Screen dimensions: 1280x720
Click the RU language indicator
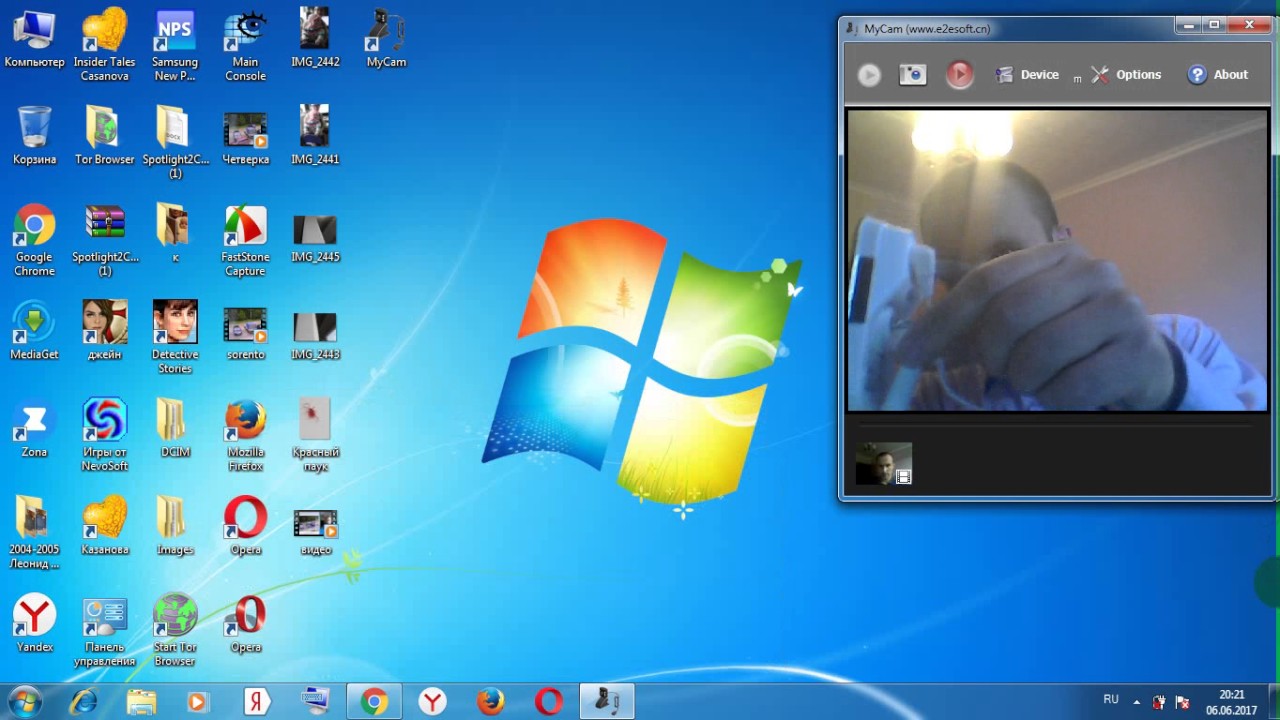point(1111,699)
